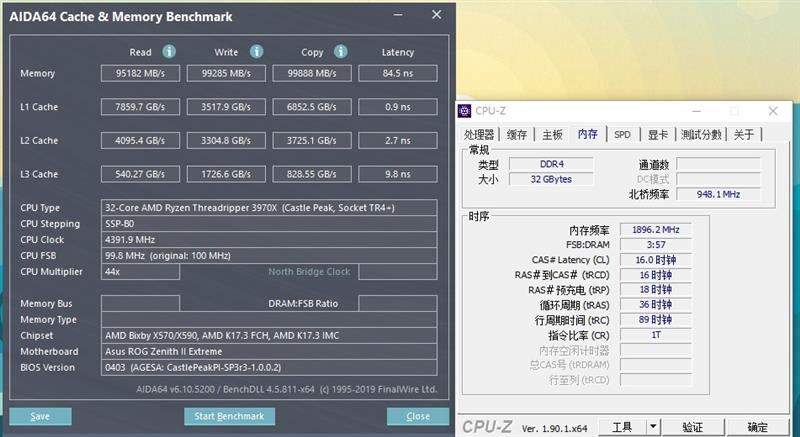Switch to the 处理器 tab in CPU-Z
This screenshot has height=437, width=800.
pyautogui.click(x=479, y=135)
